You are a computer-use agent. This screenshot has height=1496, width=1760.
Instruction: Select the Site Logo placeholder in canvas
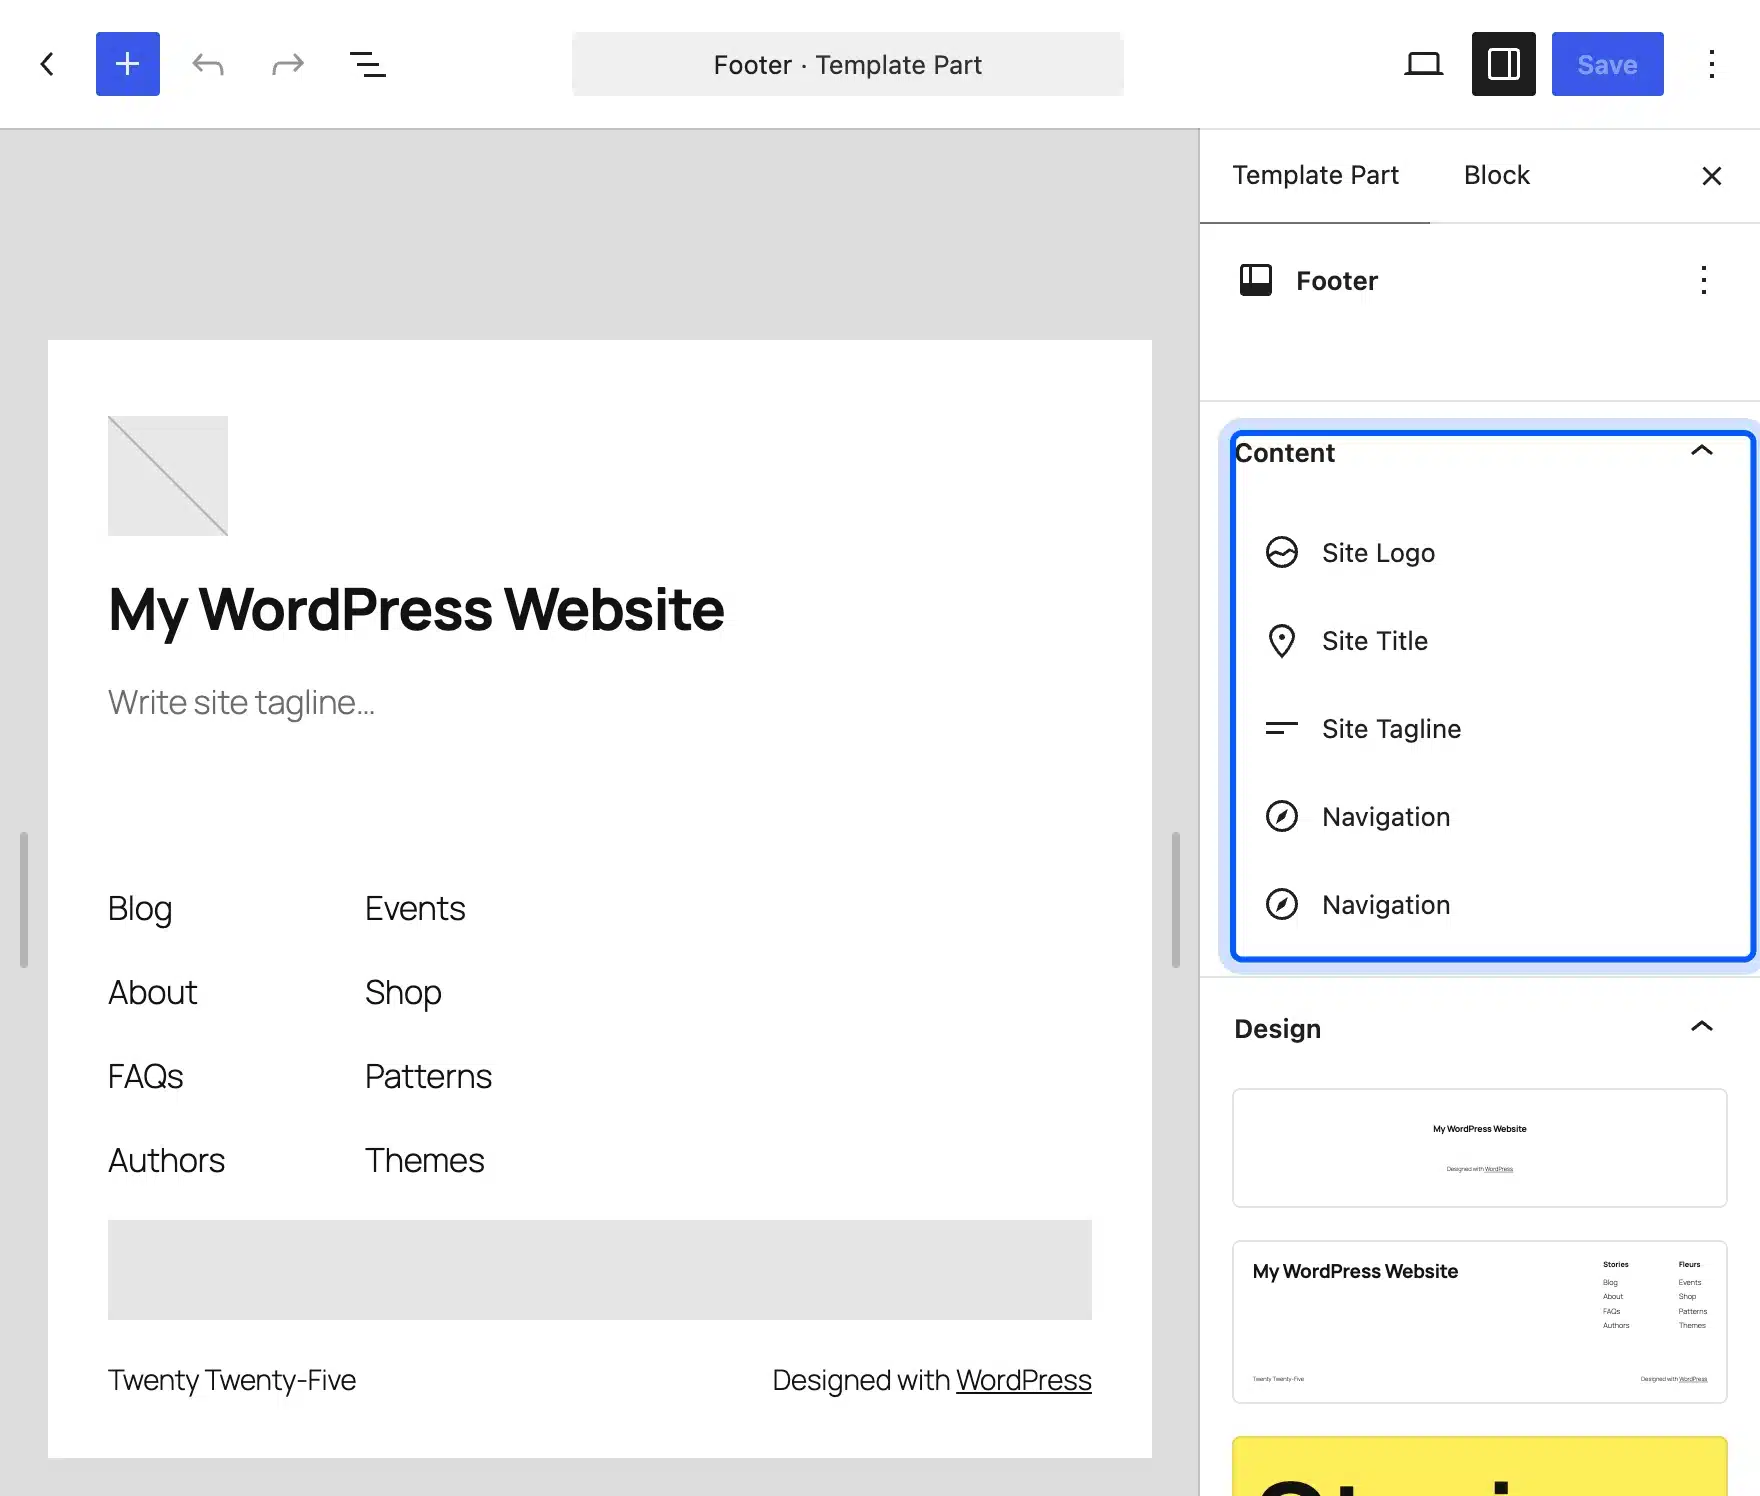pyautogui.click(x=168, y=476)
